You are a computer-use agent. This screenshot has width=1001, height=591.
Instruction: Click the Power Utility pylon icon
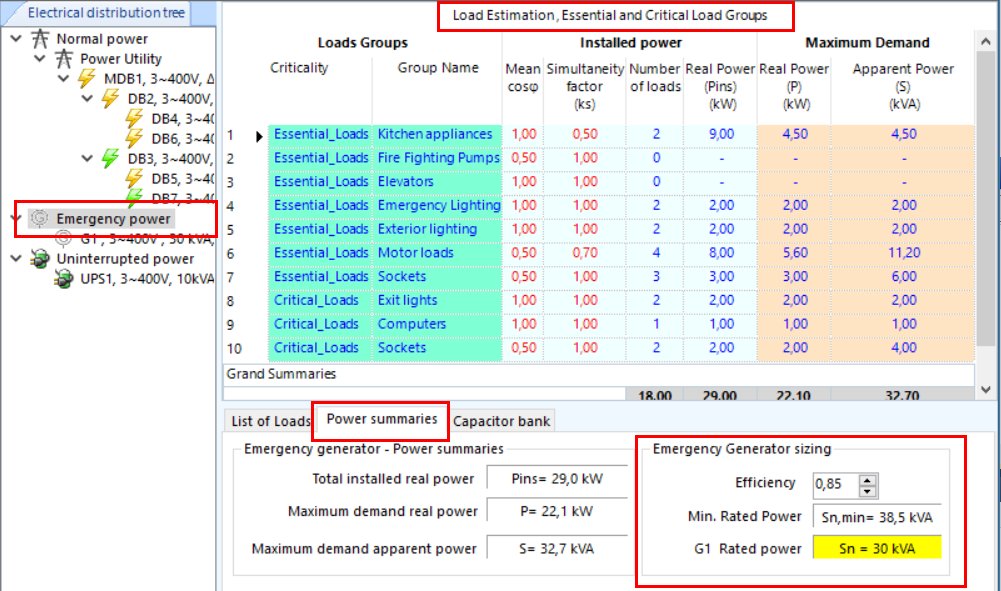pos(65,59)
